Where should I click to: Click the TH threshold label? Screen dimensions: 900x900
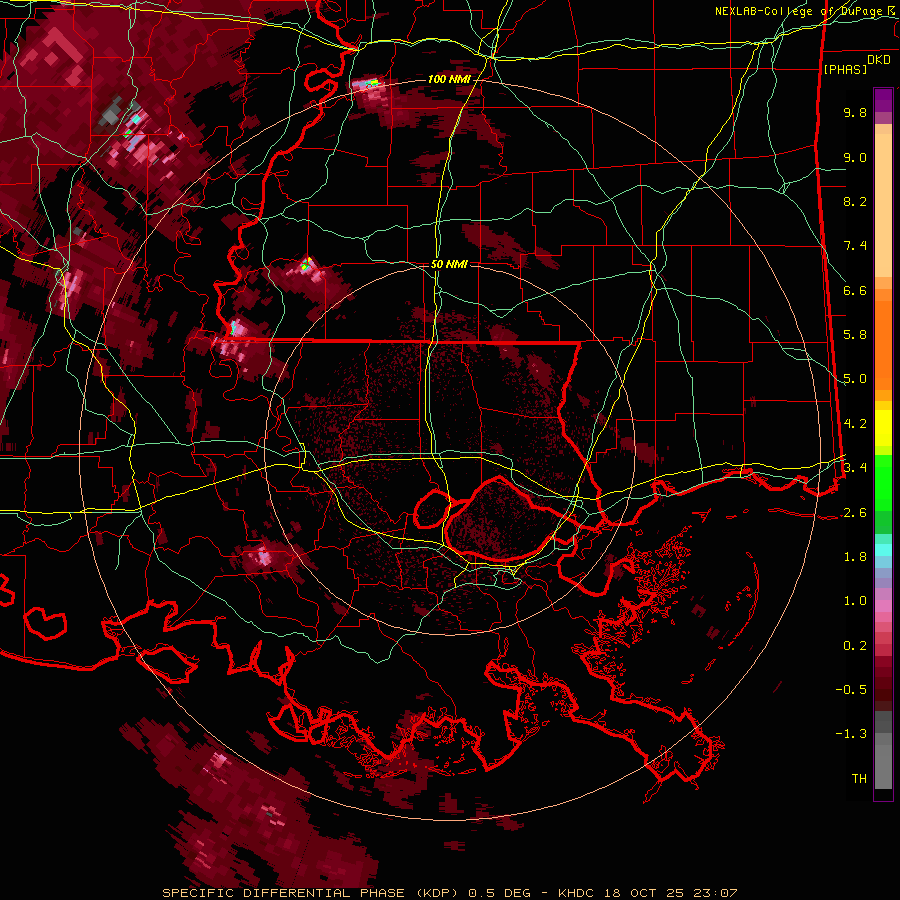click(x=859, y=779)
